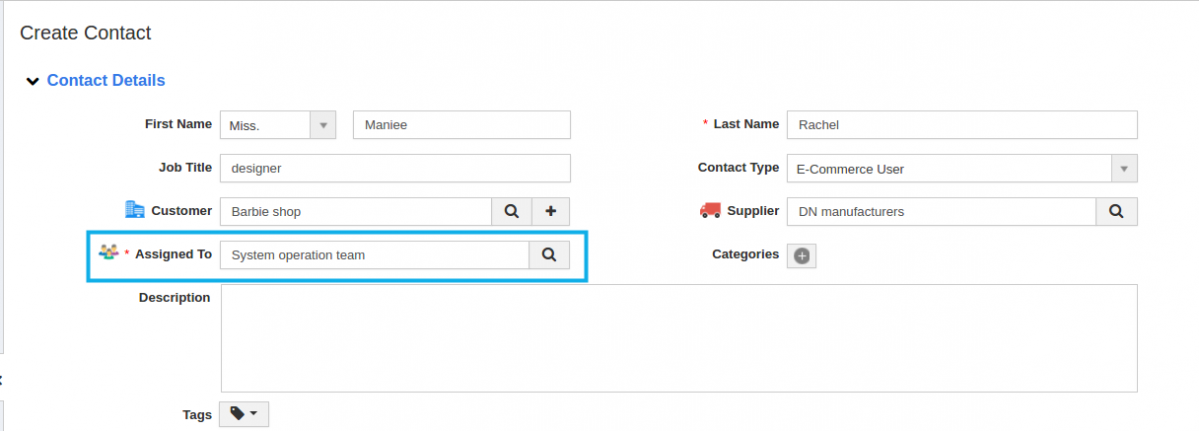Click the Supplier search magnifier icon

tap(1116, 212)
